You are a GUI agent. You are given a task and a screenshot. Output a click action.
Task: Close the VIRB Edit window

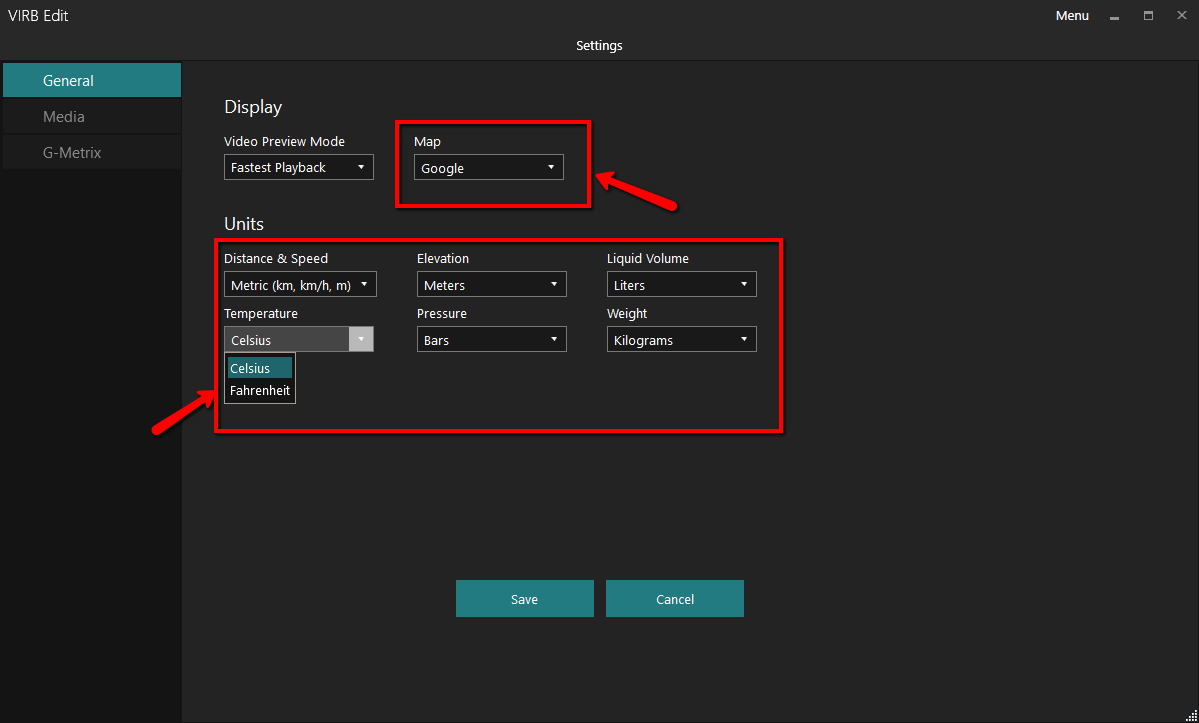[x=1181, y=16]
